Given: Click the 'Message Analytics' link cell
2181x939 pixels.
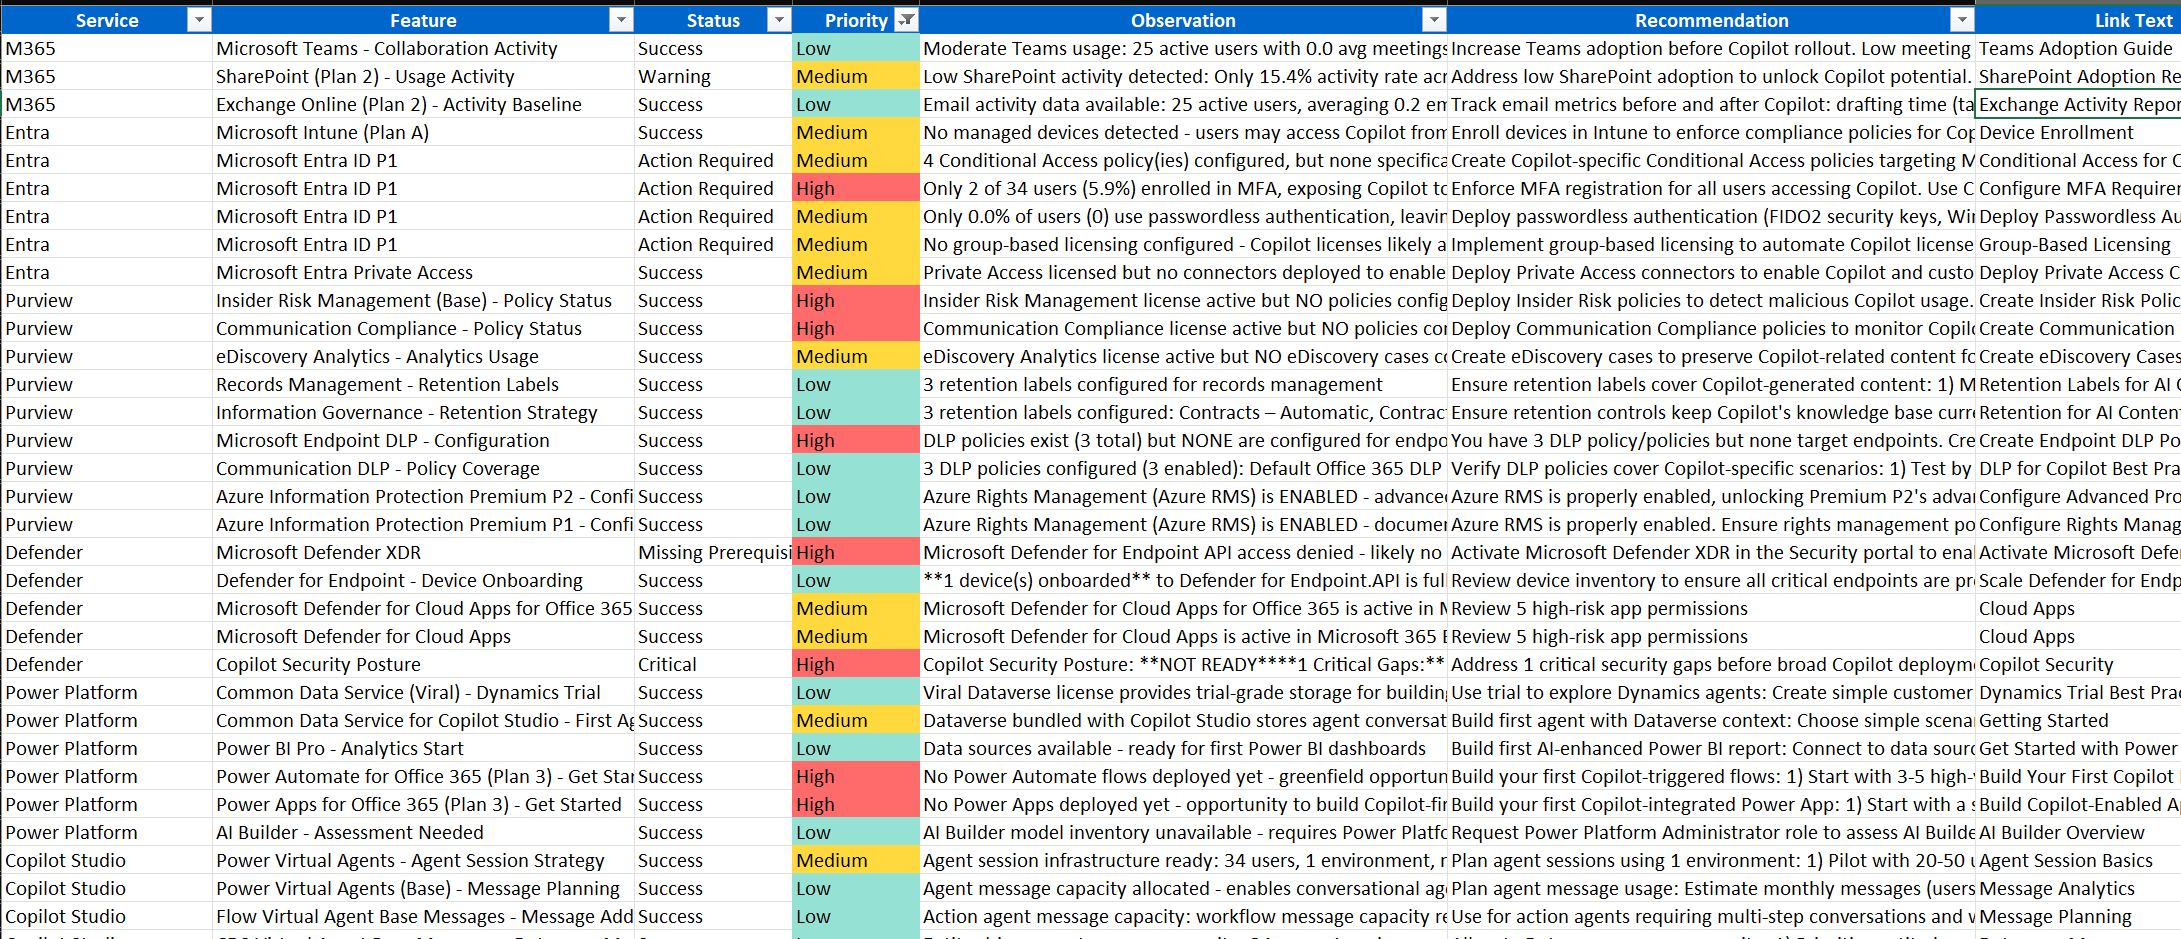Looking at the screenshot, I should (x=2078, y=888).
